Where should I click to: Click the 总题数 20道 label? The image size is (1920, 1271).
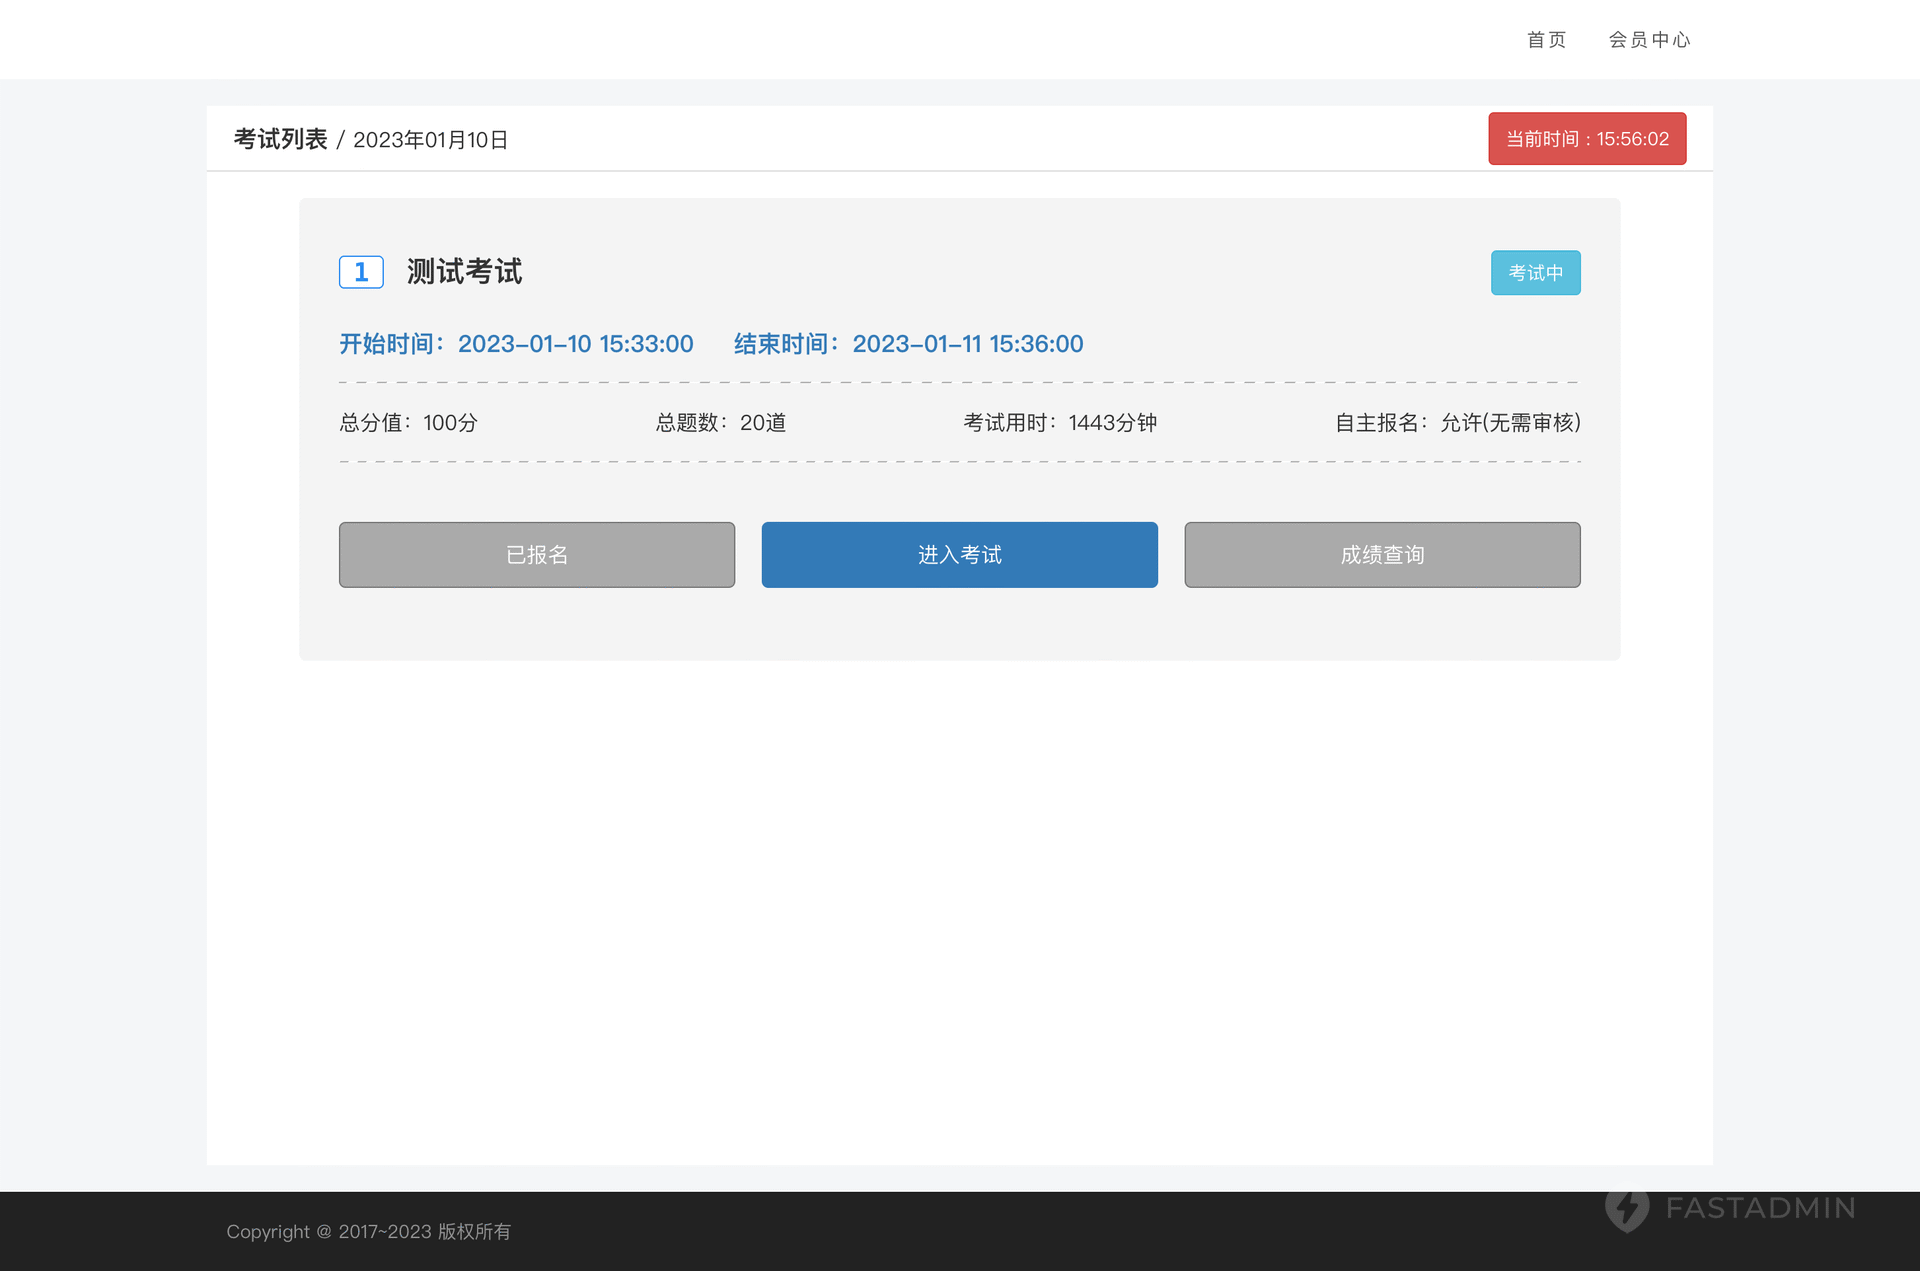coord(720,423)
